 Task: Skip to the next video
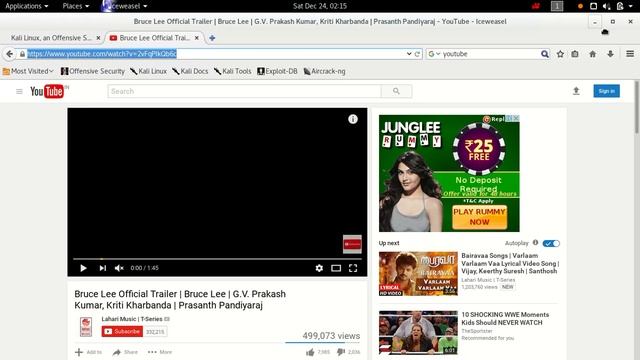[x=102, y=268]
